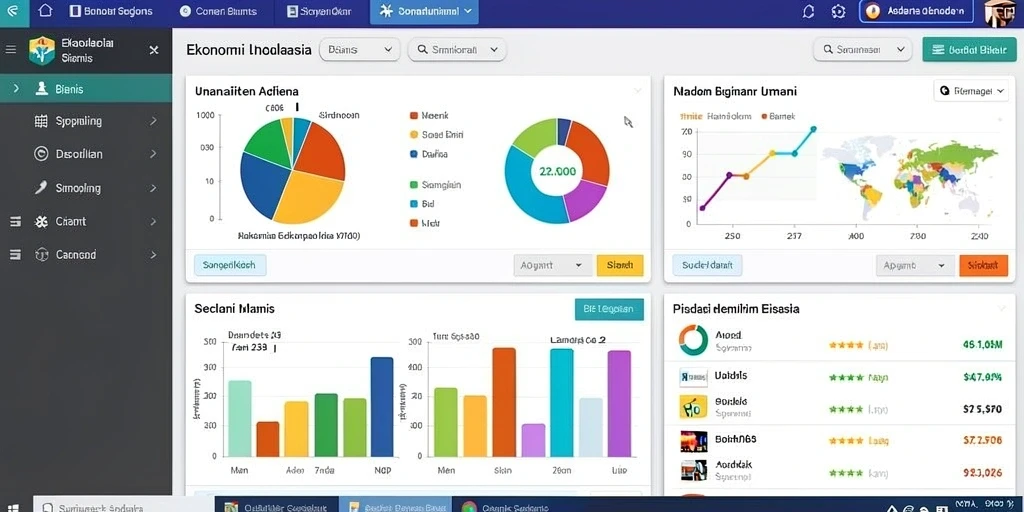Click the home icon in top bar

(44, 11)
